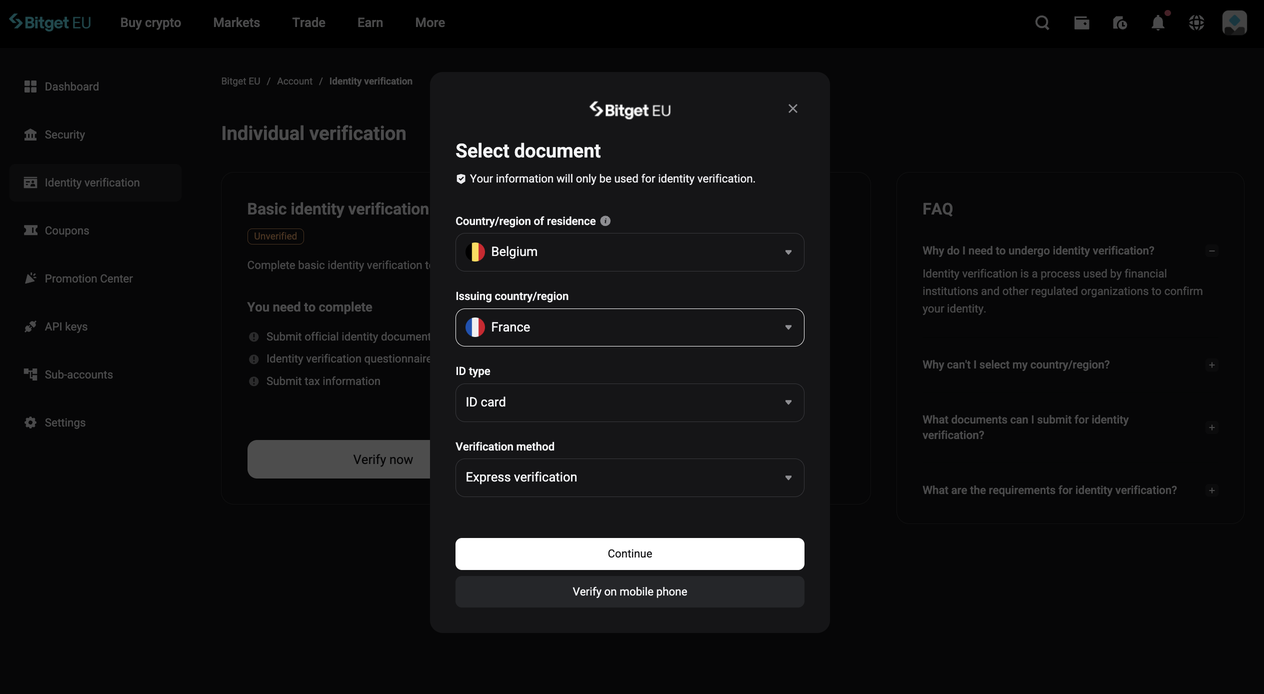Screen dimensions: 1264x694
Task: Collapse the 'Why do I need to undergo identity verification?' FAQ
Action: tap(1212, 251)
